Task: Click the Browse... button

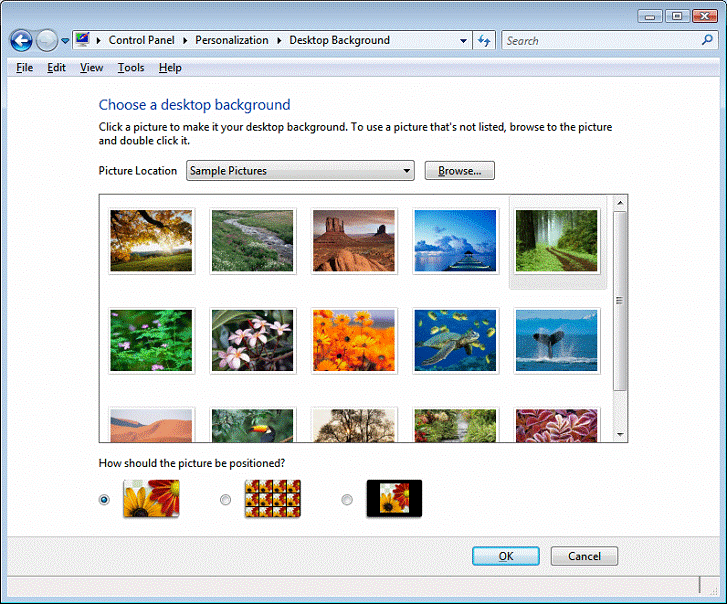Action: point(459,171)
